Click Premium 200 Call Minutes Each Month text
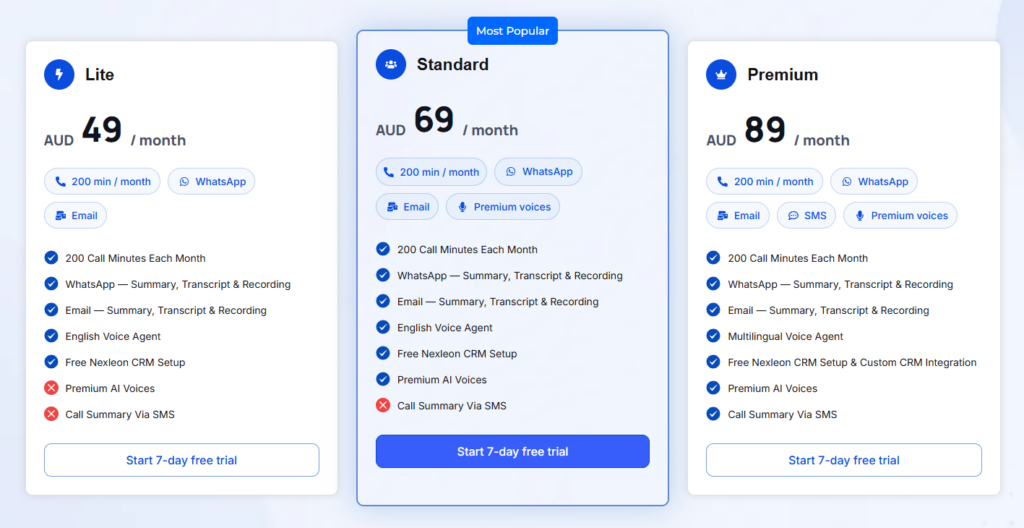1024x528 pixels. point(798,258)
